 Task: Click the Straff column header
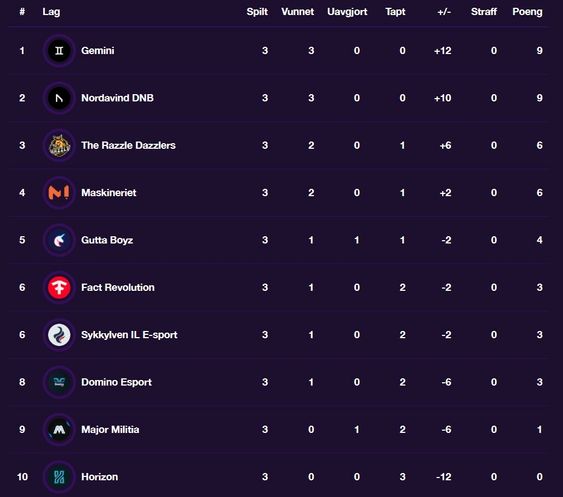coord(484,12)
